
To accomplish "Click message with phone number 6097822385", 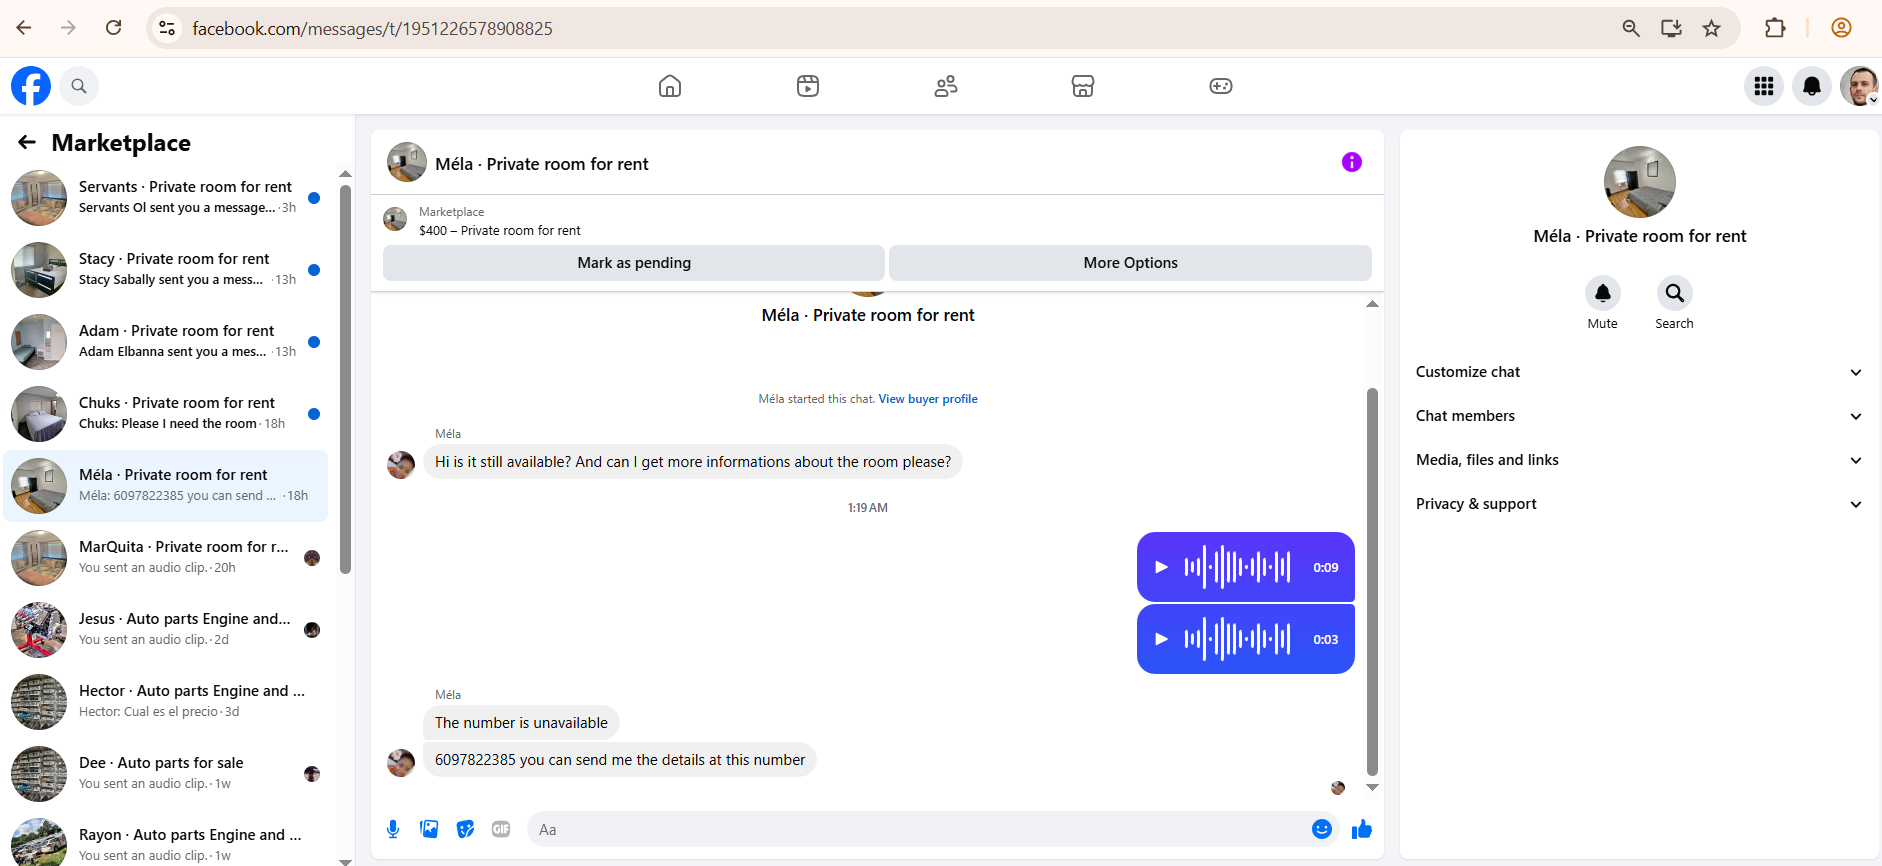I will (620, 760).
